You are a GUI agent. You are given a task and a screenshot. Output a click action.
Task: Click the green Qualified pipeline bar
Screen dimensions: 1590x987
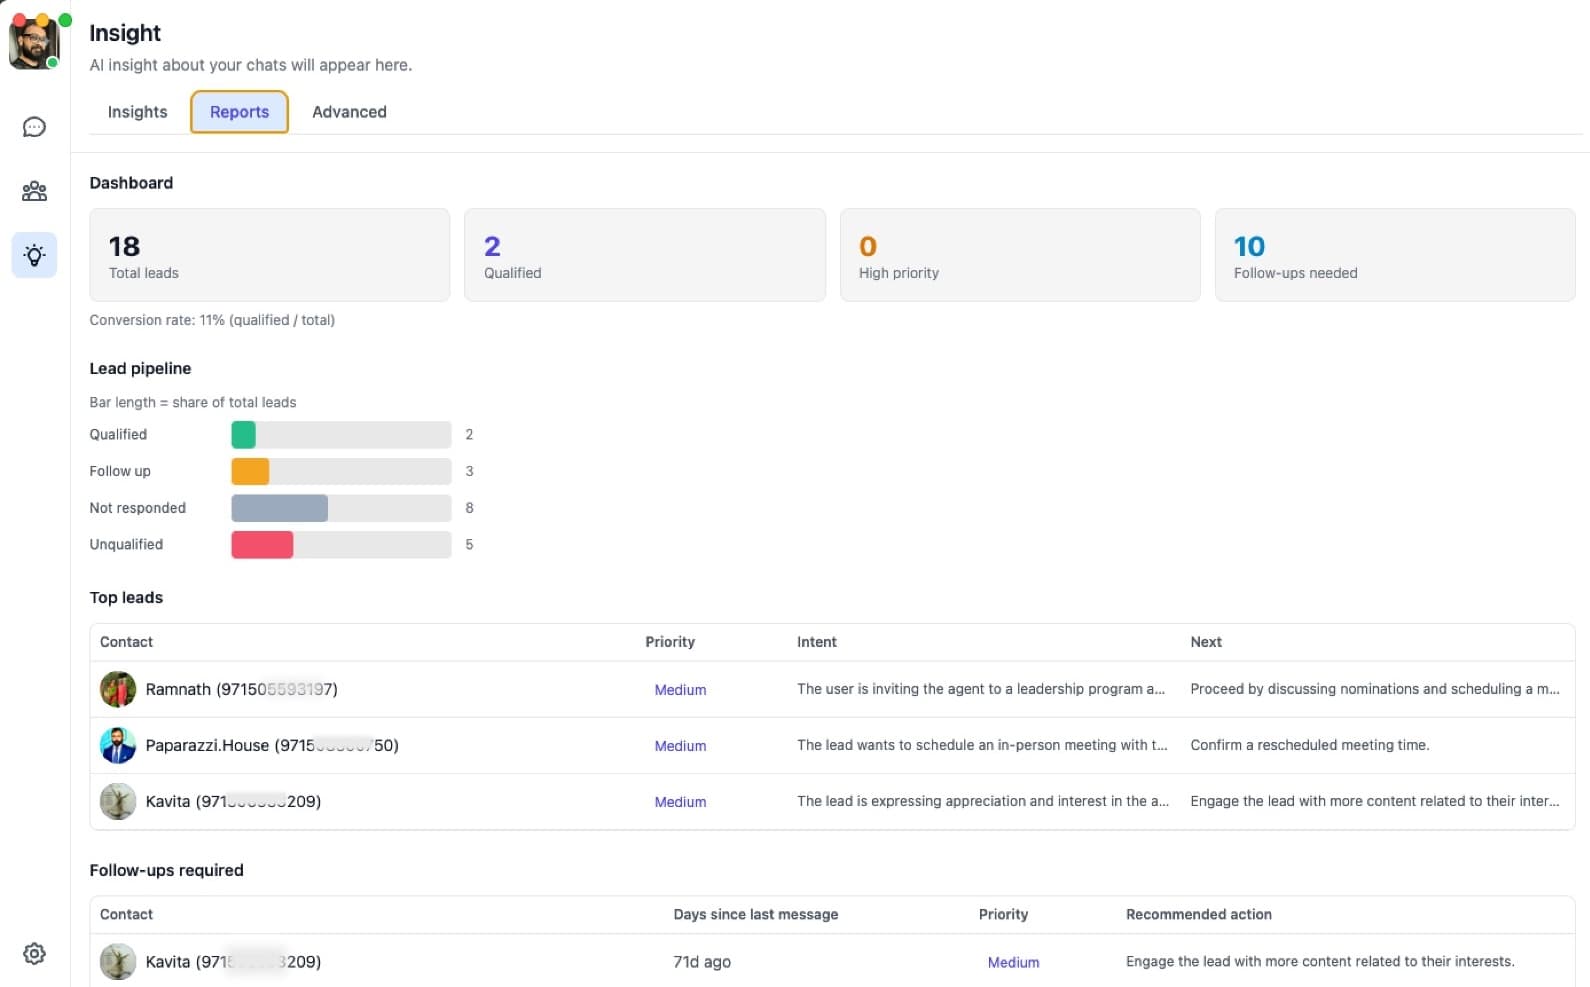click(x=243, y=435)
